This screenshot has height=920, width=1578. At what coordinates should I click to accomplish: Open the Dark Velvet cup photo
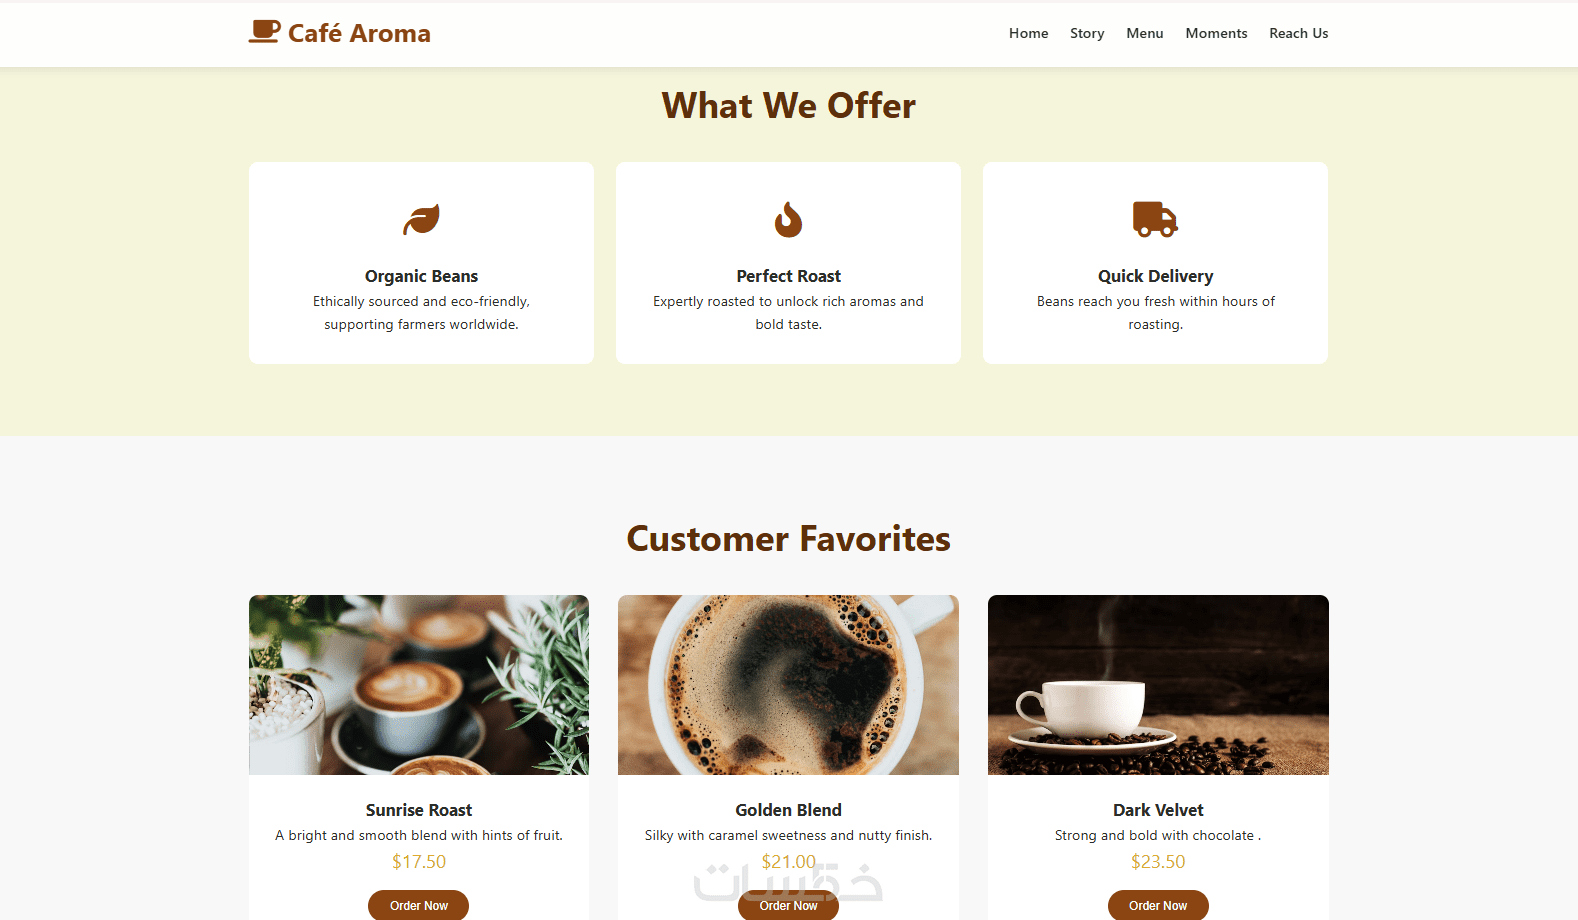pos(1158,685)
